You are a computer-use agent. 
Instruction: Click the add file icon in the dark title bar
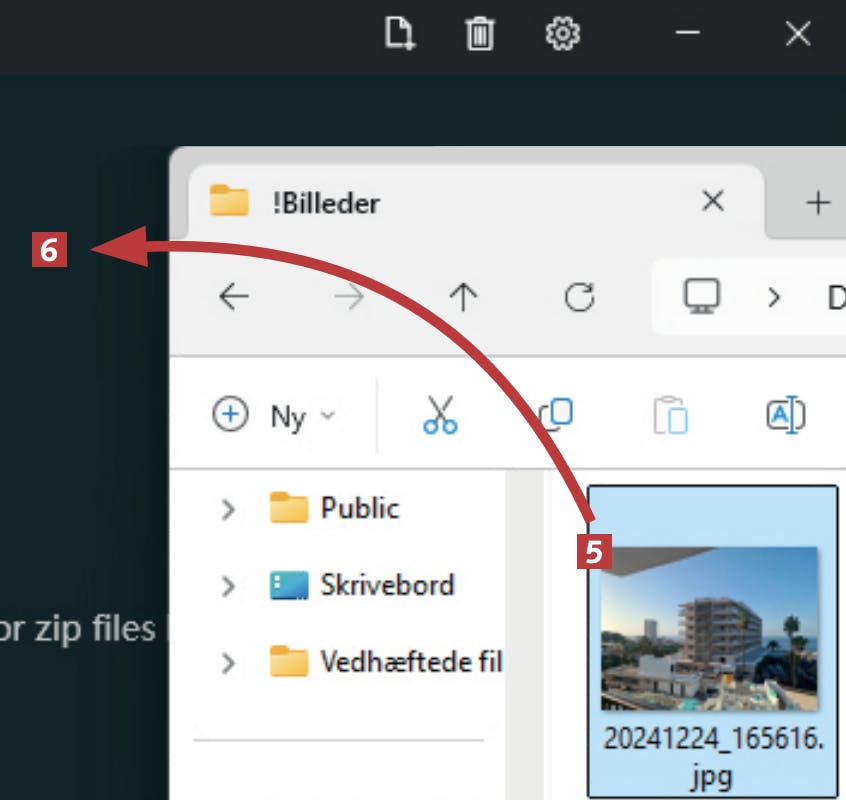tap(400, 35)
